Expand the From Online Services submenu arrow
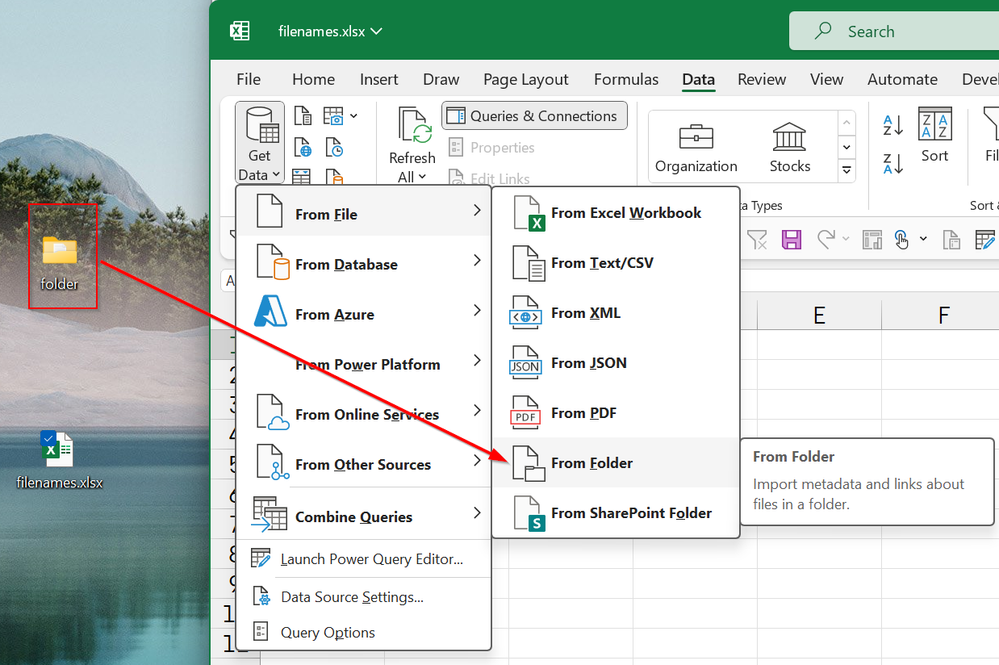Image resolution: width=999 pixels, height=665 pixels. pos(477,410)
